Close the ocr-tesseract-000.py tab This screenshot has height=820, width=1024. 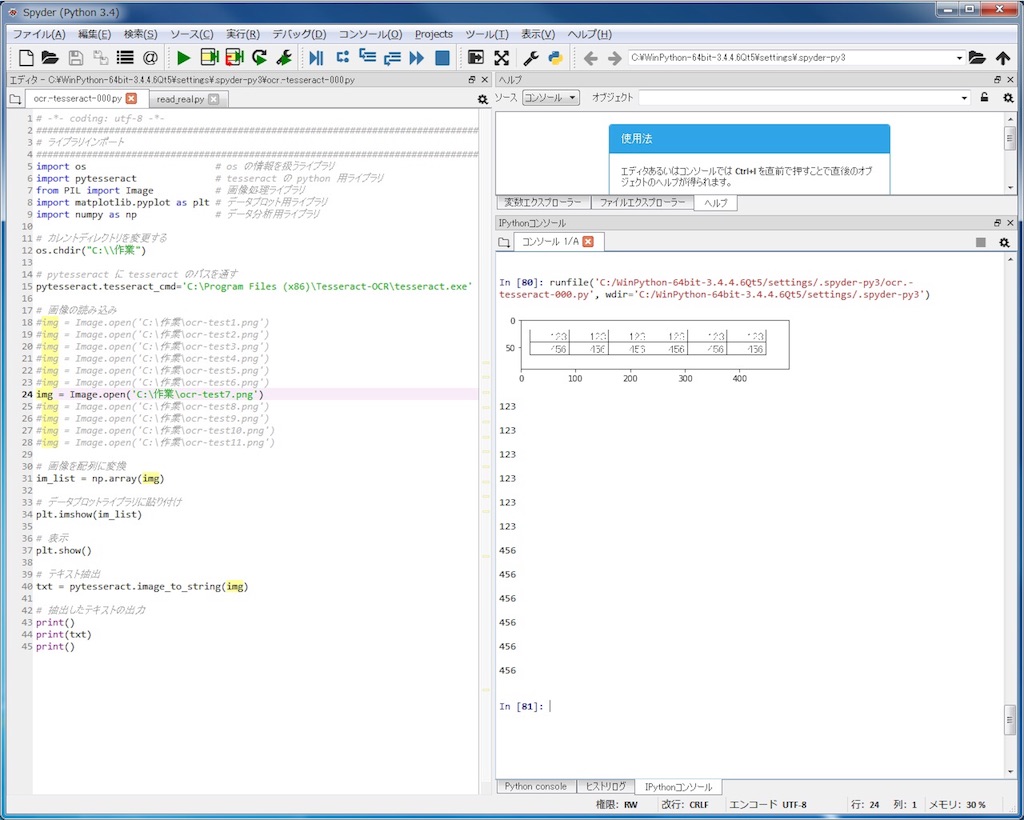click(131, 98)
